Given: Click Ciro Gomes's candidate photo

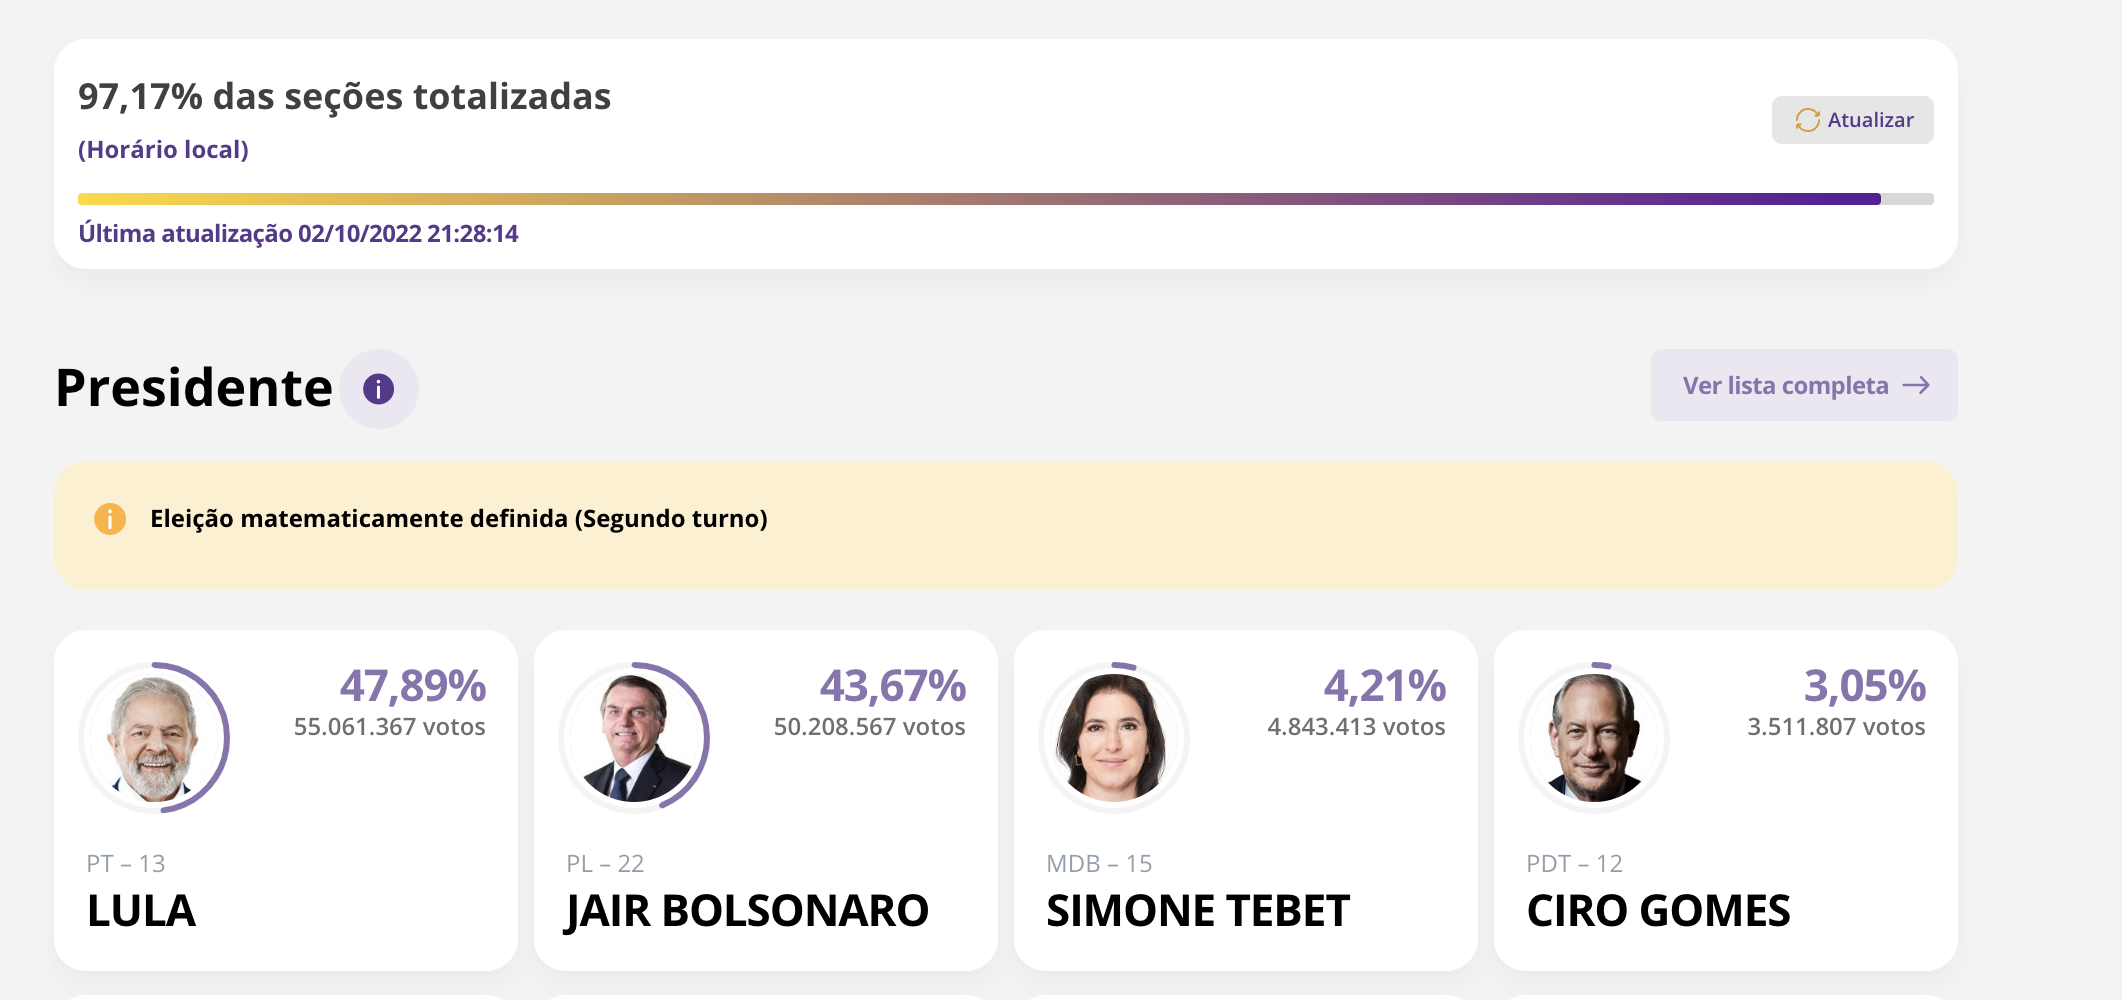Looking at the screenshot, I should pyautogui.click(x=1594, y=738).
